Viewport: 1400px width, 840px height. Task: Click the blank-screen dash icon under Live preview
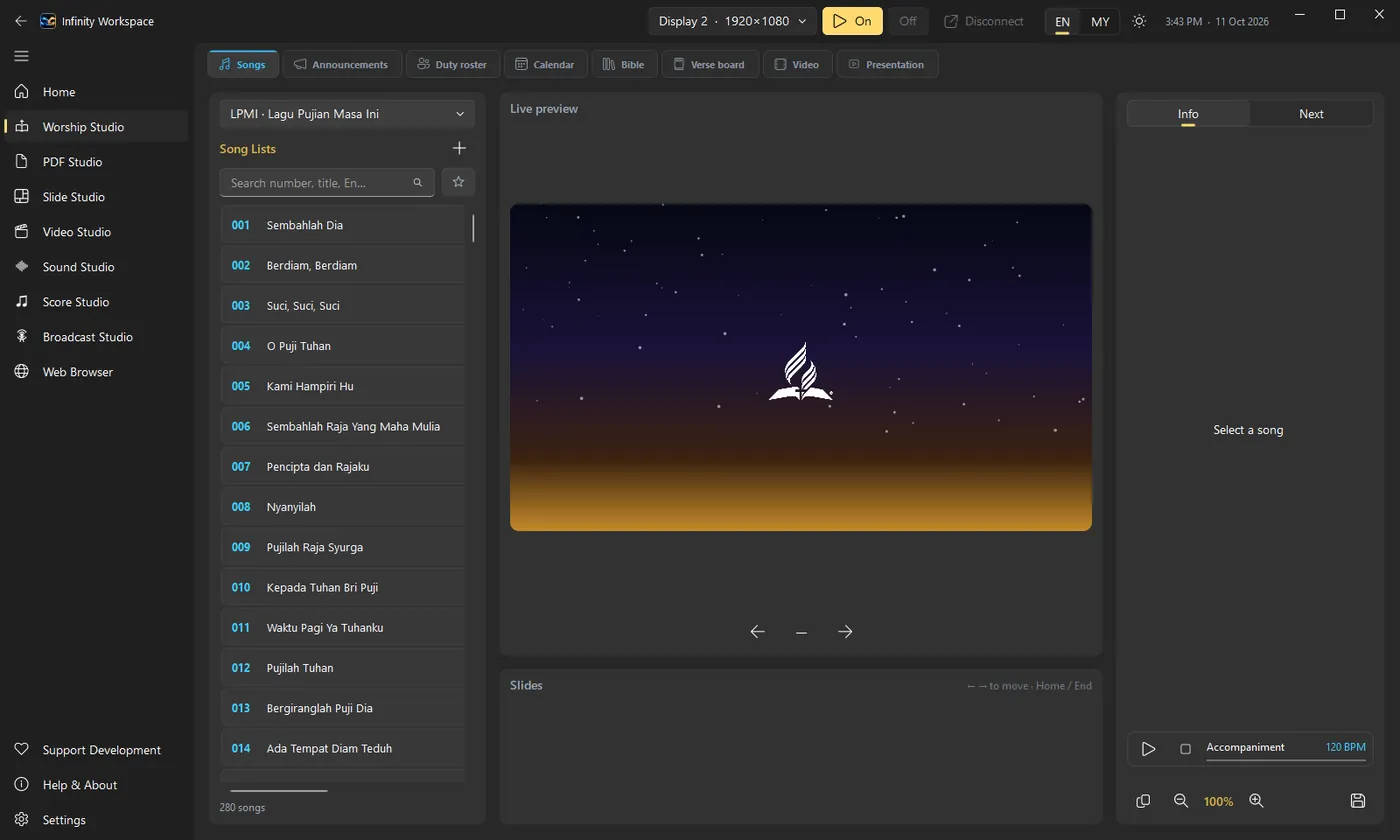801,632
